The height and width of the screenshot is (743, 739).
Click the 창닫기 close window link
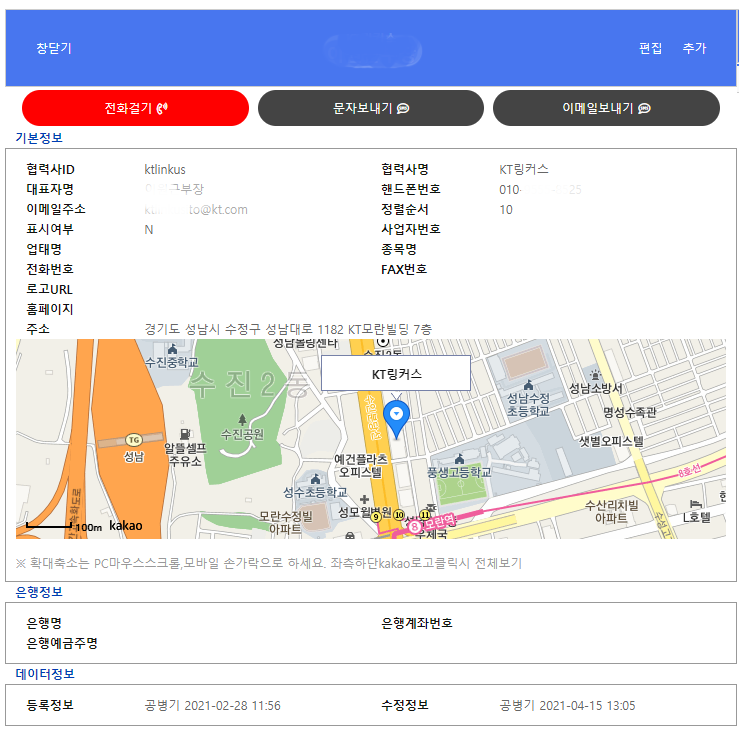point(54,48)
